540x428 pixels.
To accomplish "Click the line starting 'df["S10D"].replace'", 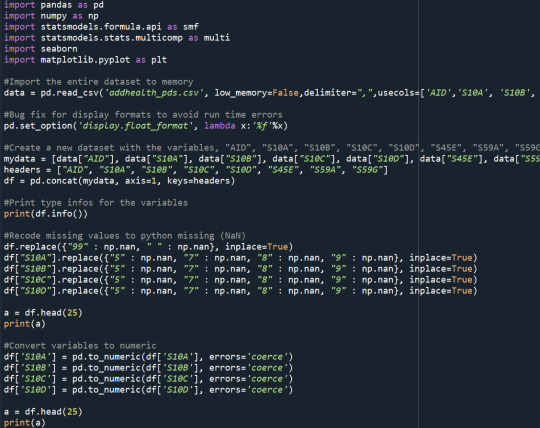I will [x=240, y=291].
